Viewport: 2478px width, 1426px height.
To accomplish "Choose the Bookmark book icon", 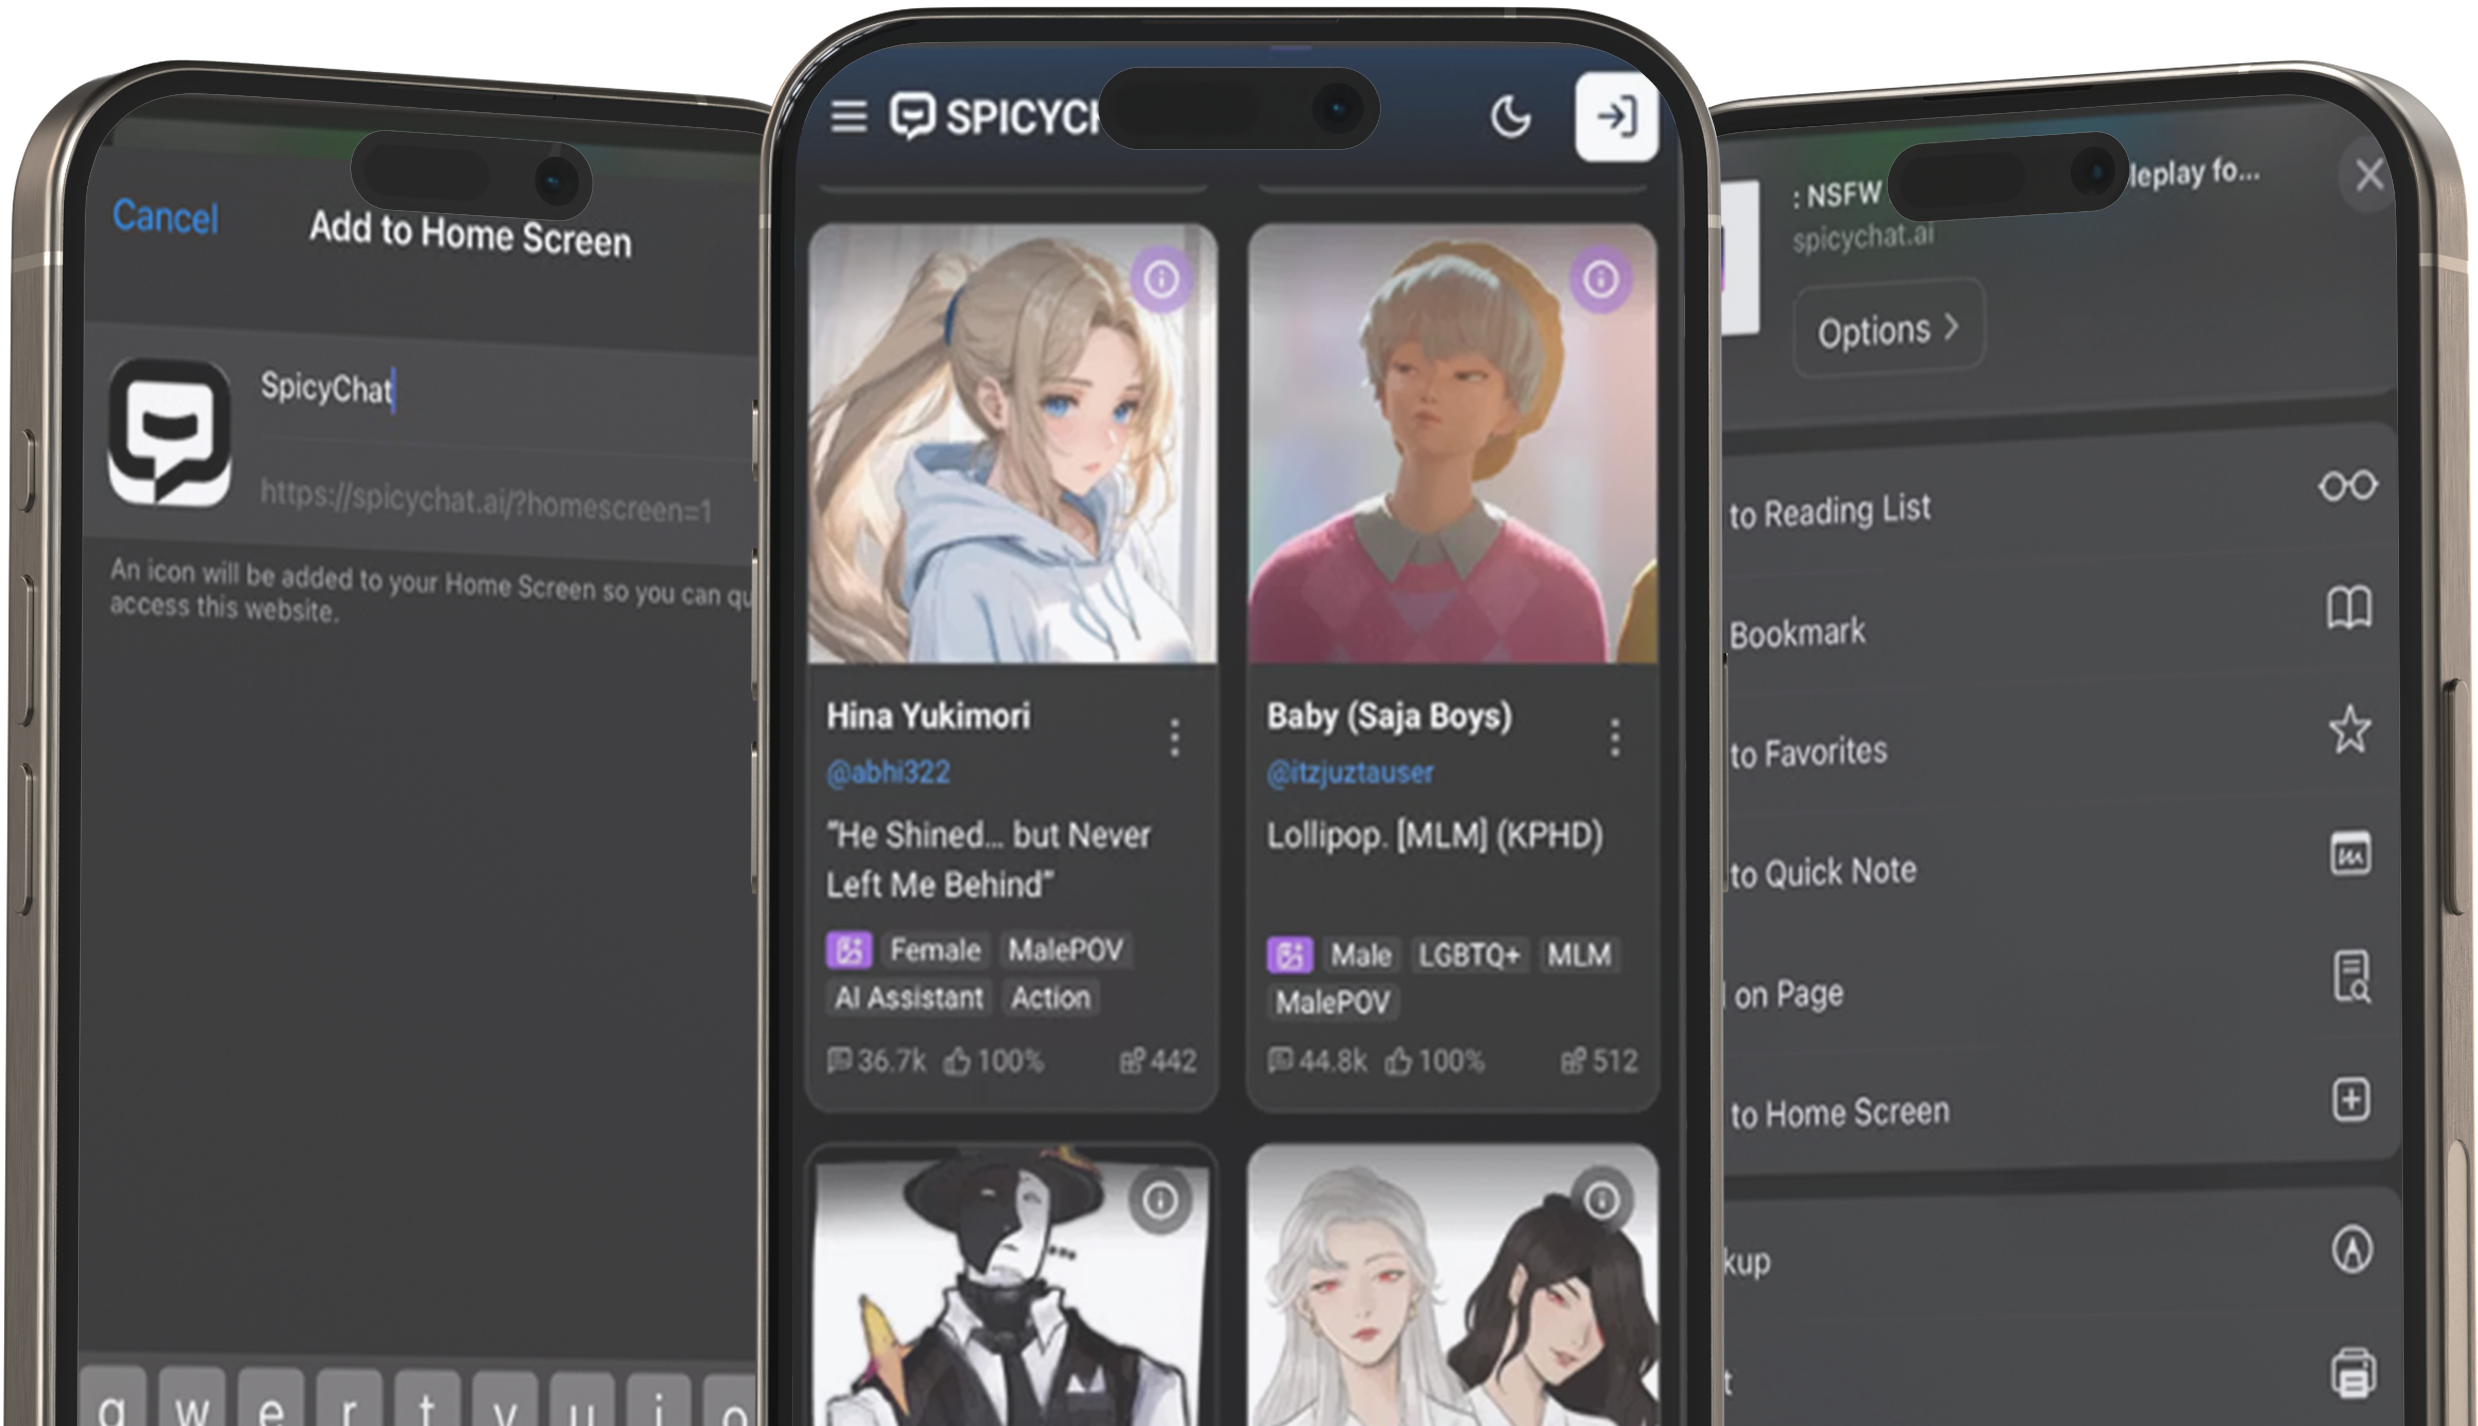I will pyautogui.click(x=2347, y=608).
